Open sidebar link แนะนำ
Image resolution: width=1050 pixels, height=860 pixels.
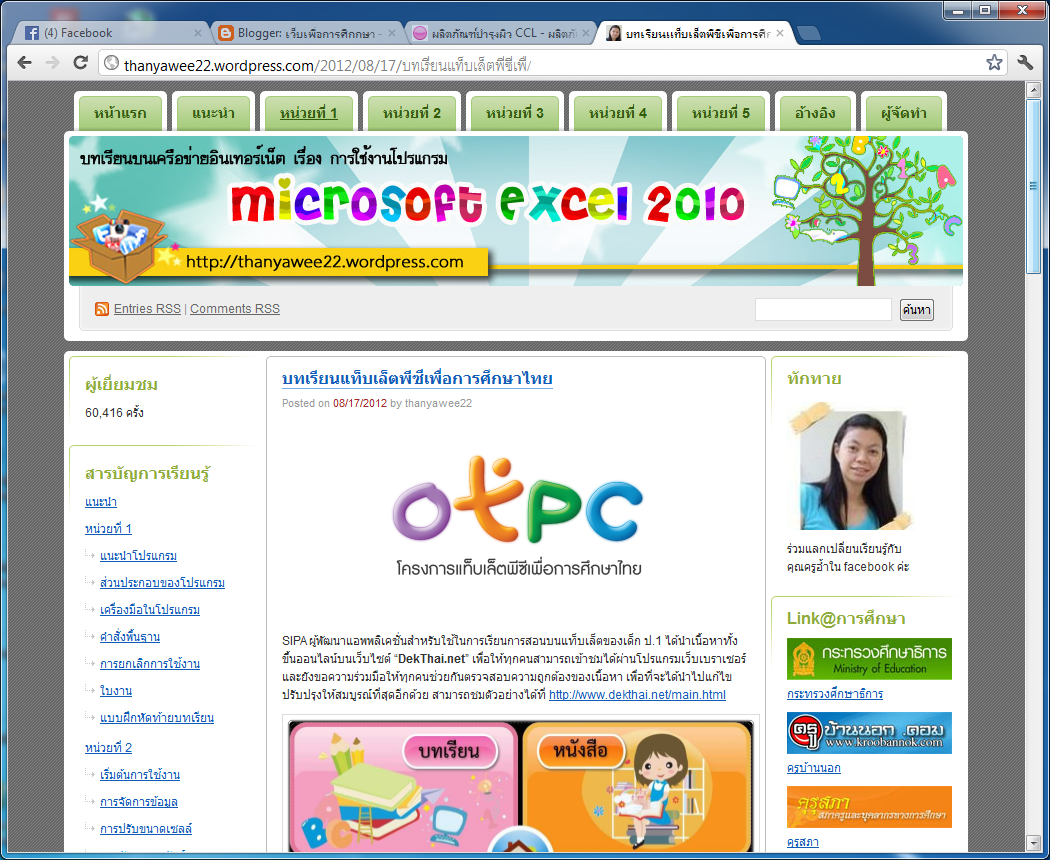(101, 502)
